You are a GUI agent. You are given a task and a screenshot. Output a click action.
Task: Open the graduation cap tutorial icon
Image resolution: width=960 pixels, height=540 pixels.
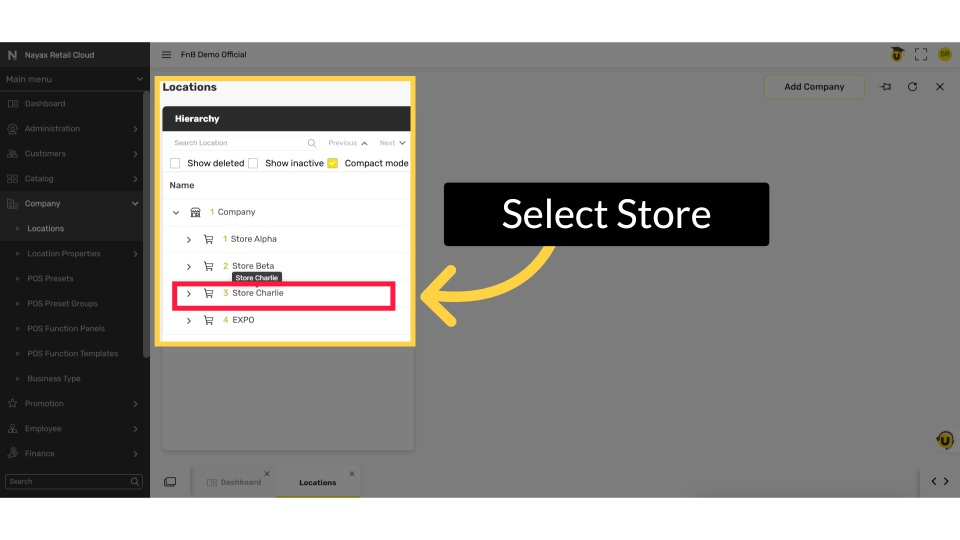[x=897, y=55]
